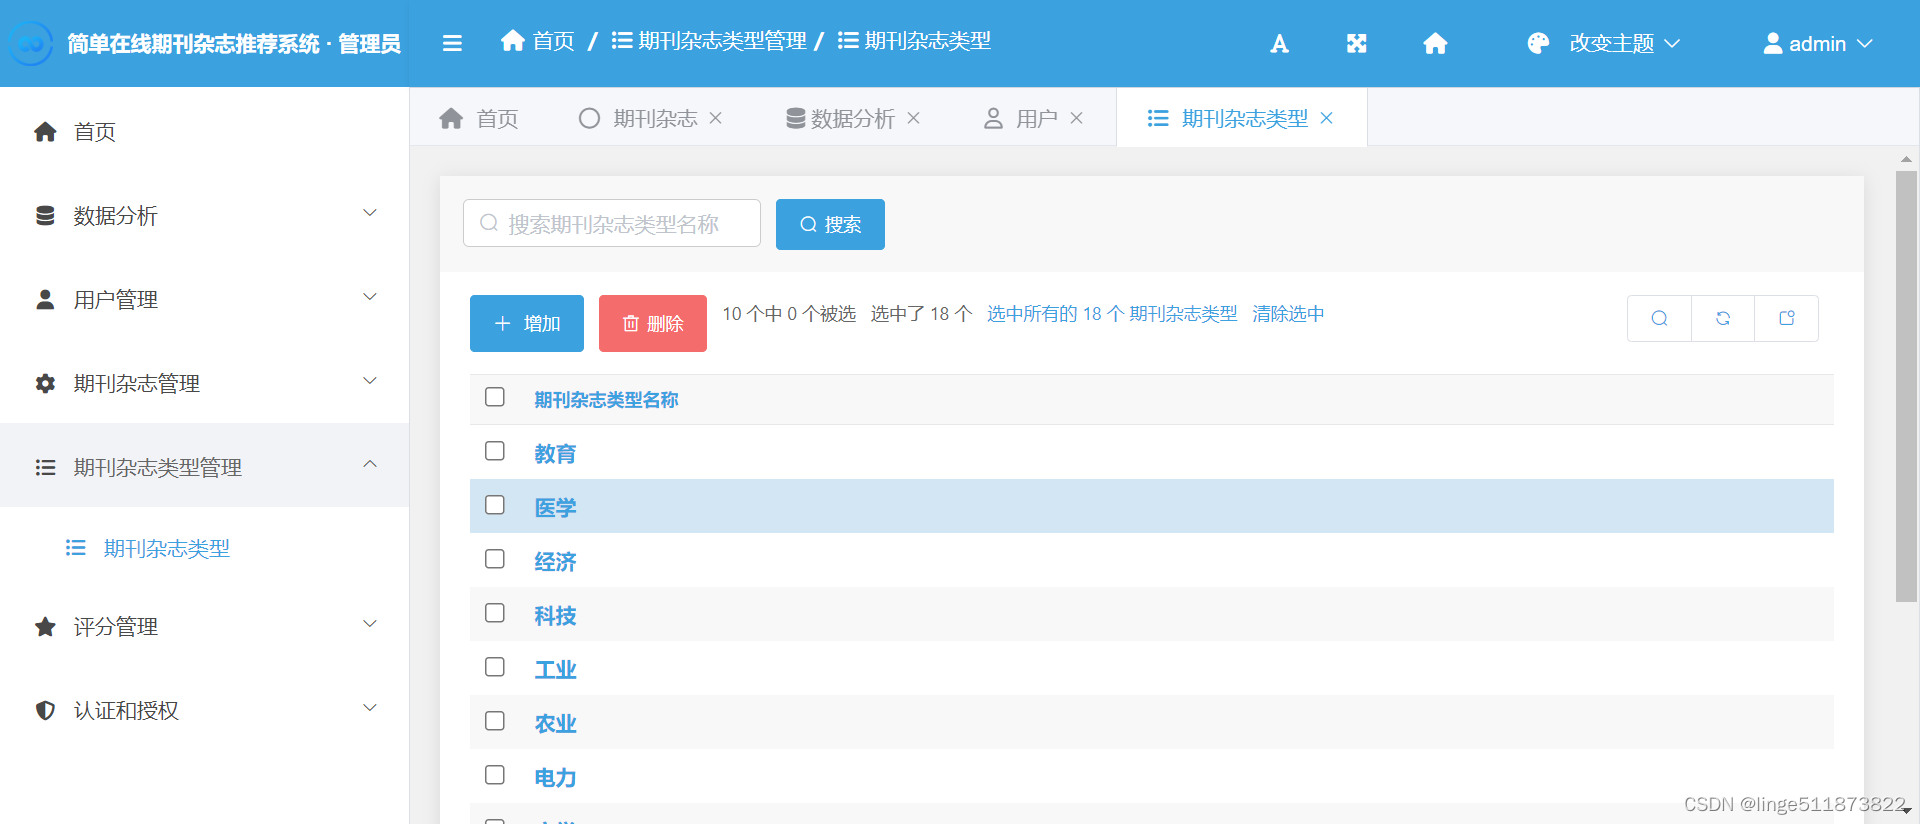Close the 用户 tab

1076,118
